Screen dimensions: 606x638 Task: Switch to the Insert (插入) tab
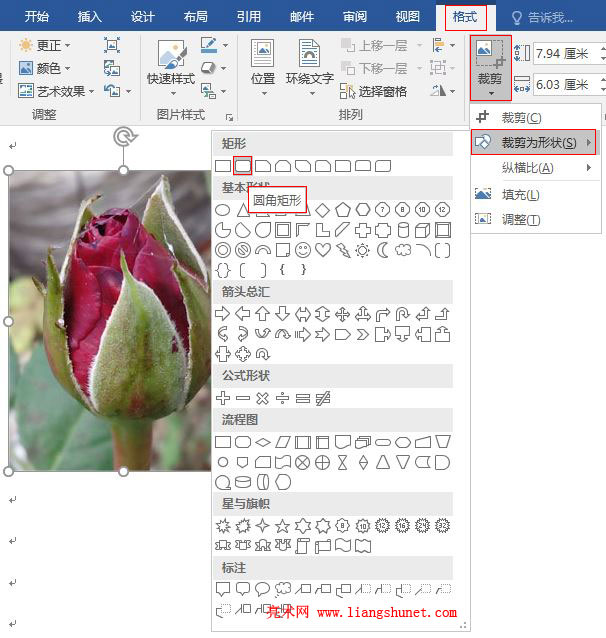coord(90,17)
